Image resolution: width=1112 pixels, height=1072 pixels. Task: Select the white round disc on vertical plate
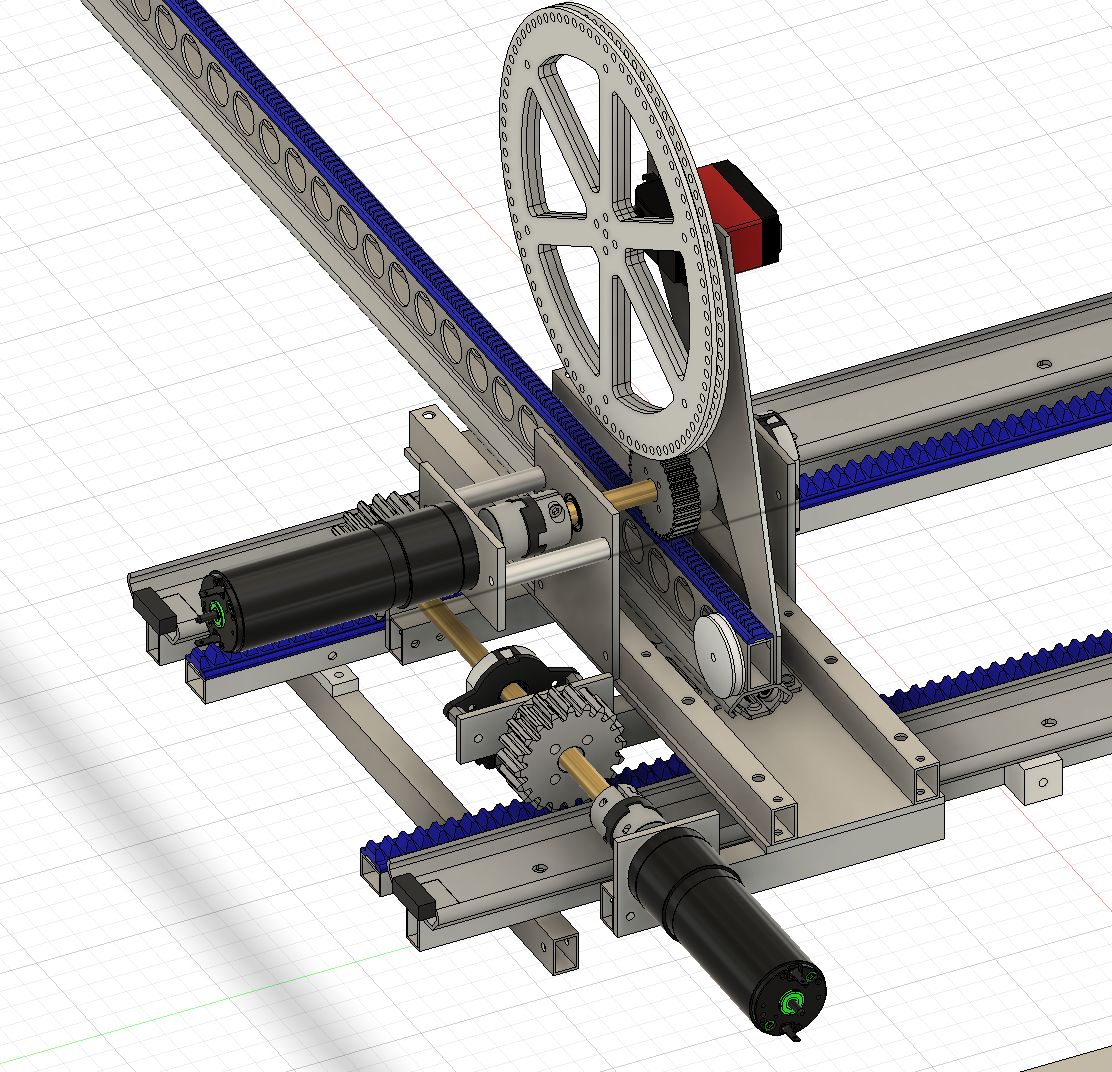tap(718, 654)
